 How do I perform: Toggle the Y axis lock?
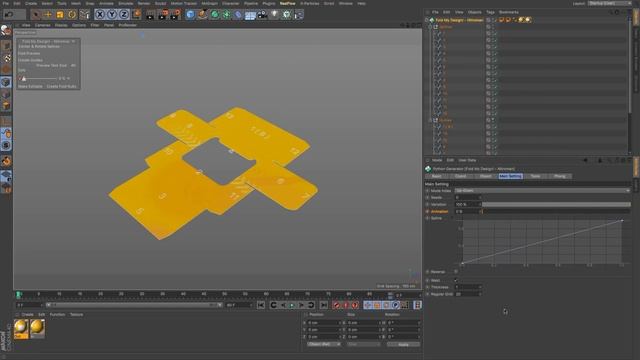pyautogui.click(x=112, y=15)
